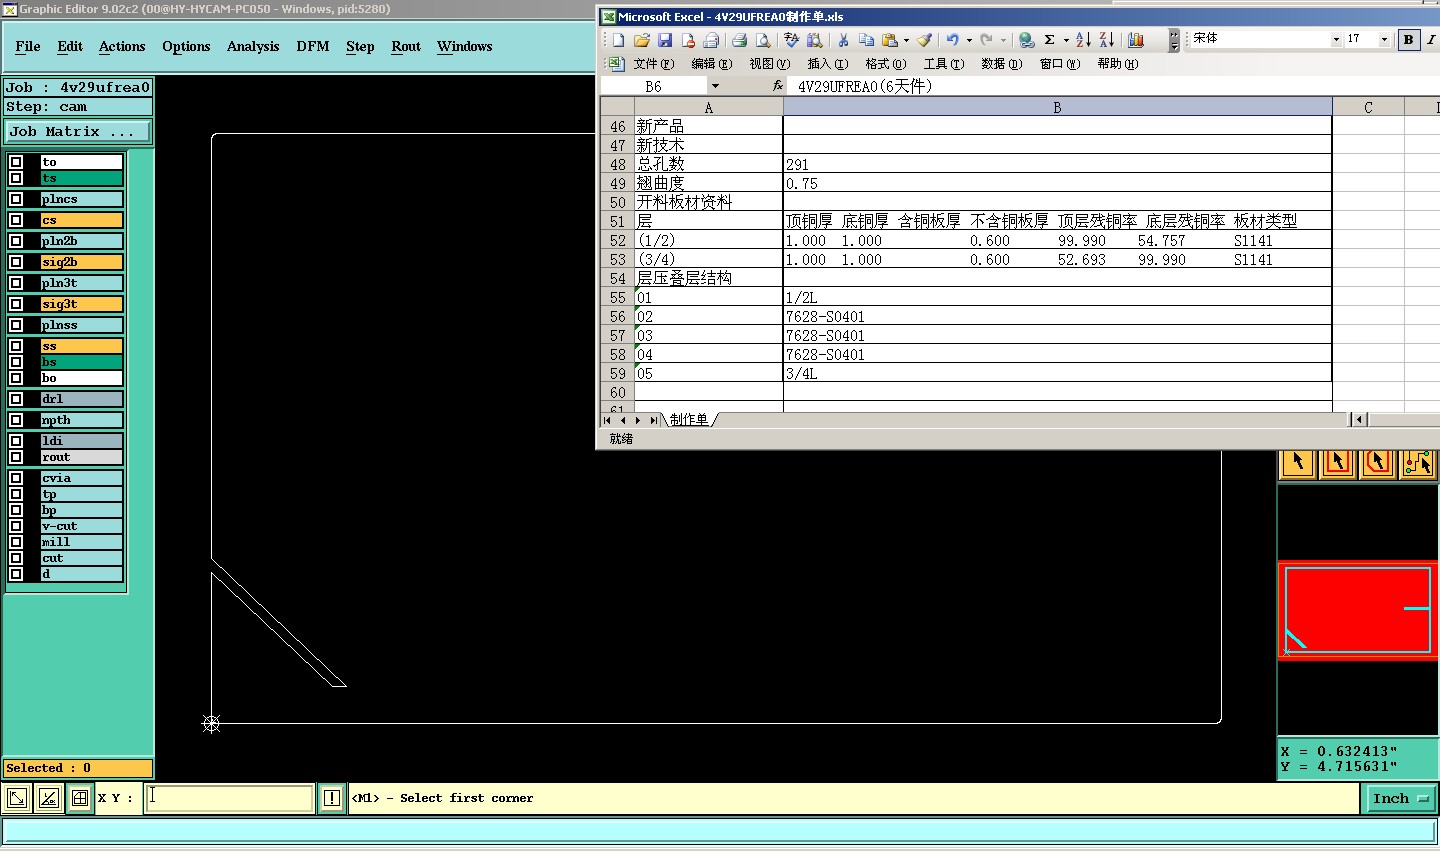The image size is (1440, 851).
Task: Toggle display box of layer 'to'
Action: pyautogui.click(x=16, y=162)
